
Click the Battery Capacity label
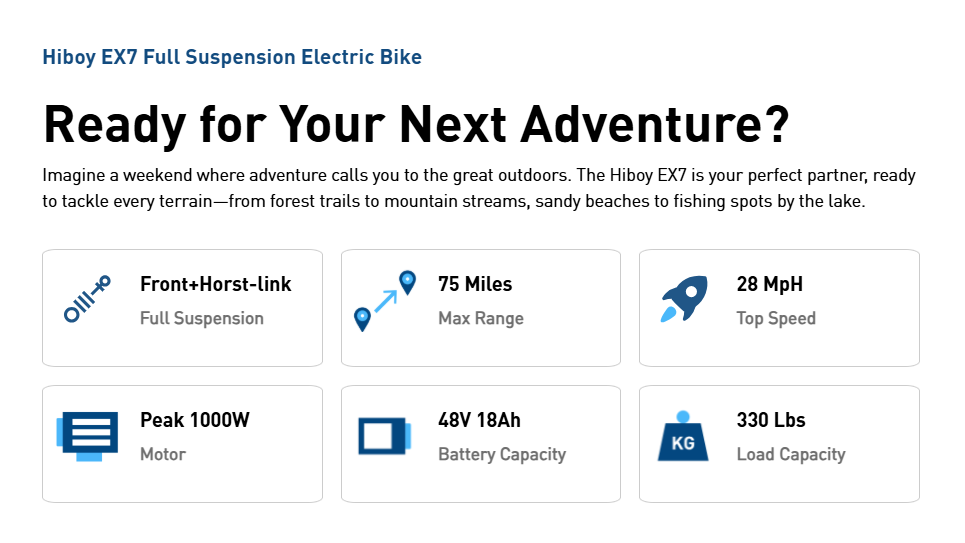(x=502, y=454)
